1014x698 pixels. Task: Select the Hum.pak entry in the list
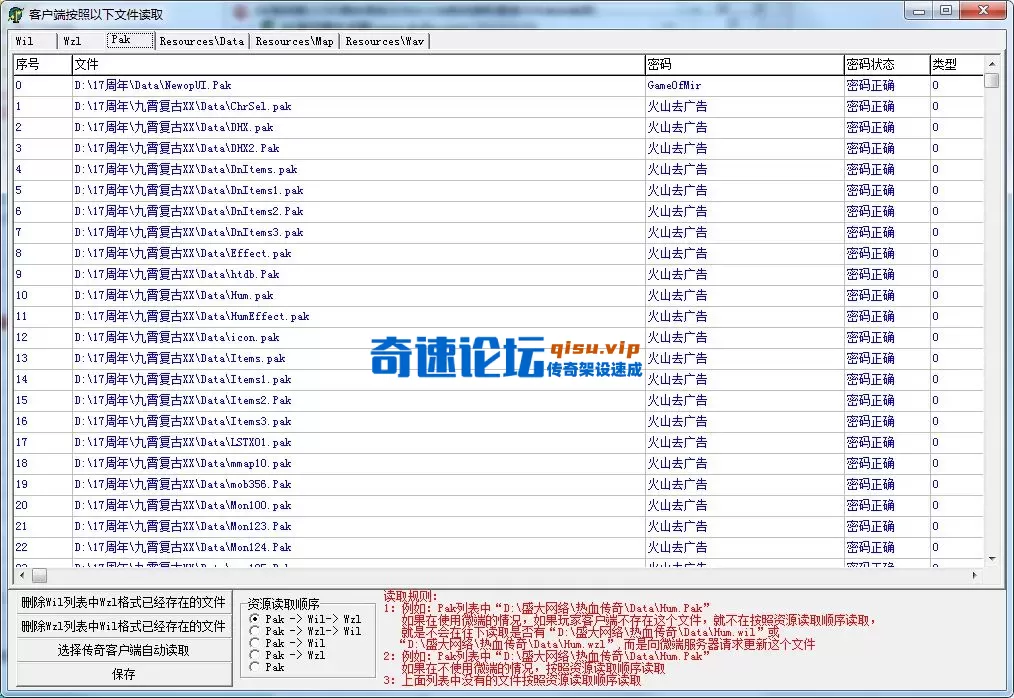click(x=300, y=295)
